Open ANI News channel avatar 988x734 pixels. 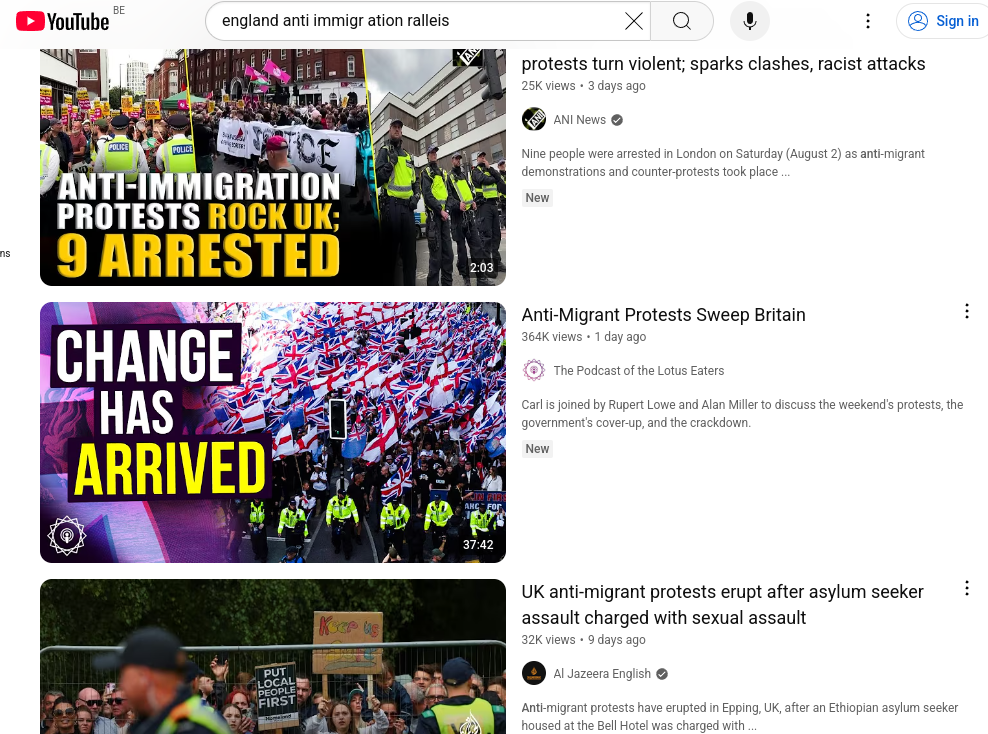tap(534, 120)
